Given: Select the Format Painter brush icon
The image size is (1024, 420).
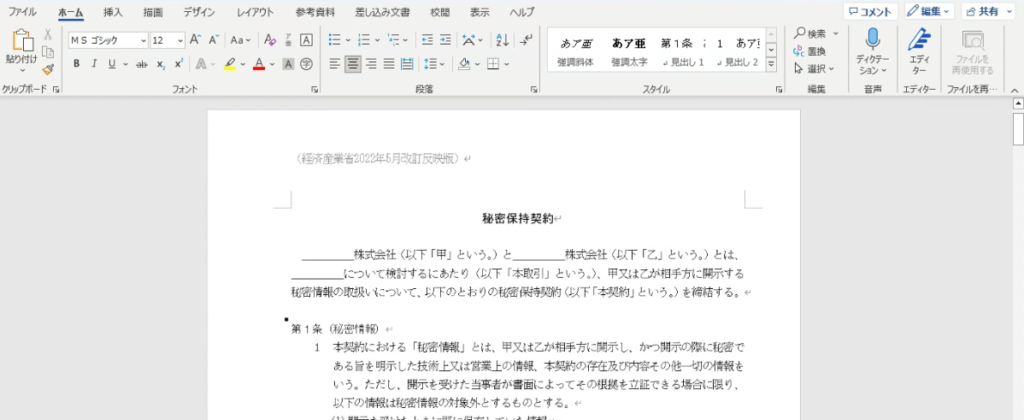Looking at the screenshot, I should [x=48, y=69].
